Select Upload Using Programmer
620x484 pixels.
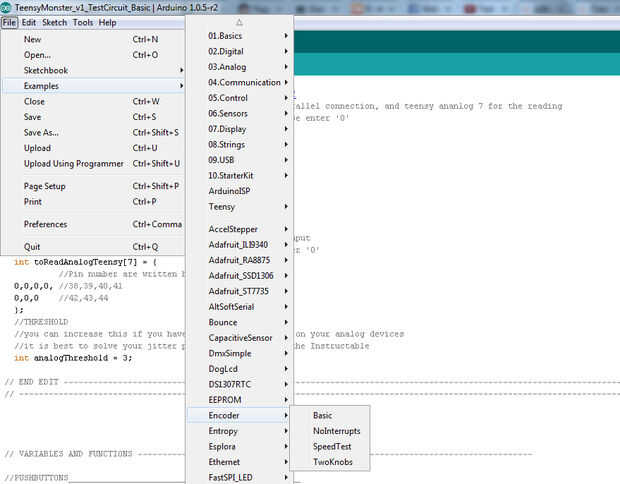93,163
